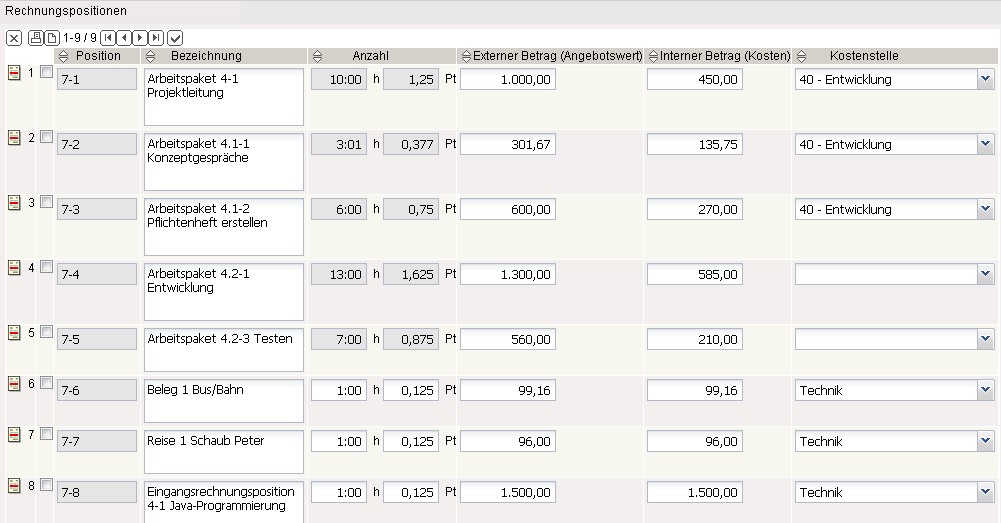
Task: Click internal amount field 450,00
Action: 695,79
